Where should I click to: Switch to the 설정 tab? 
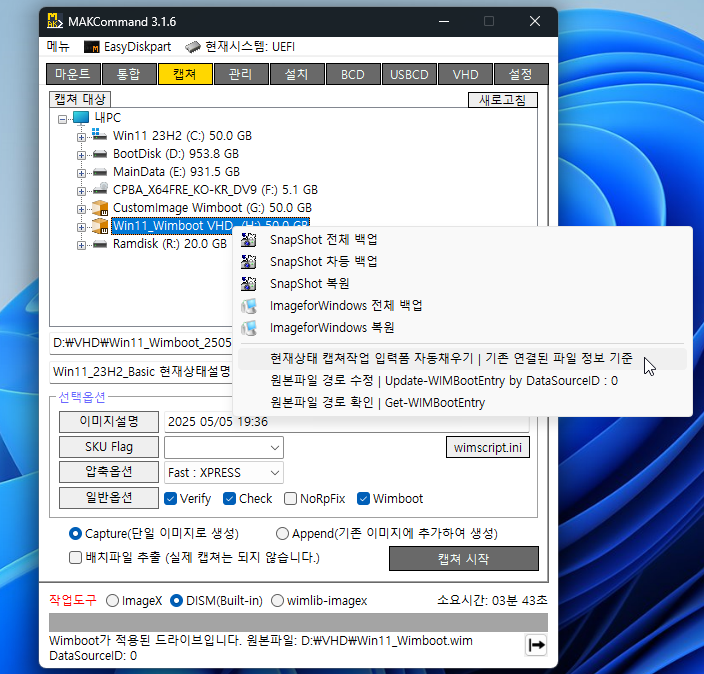tap(521, 74)
